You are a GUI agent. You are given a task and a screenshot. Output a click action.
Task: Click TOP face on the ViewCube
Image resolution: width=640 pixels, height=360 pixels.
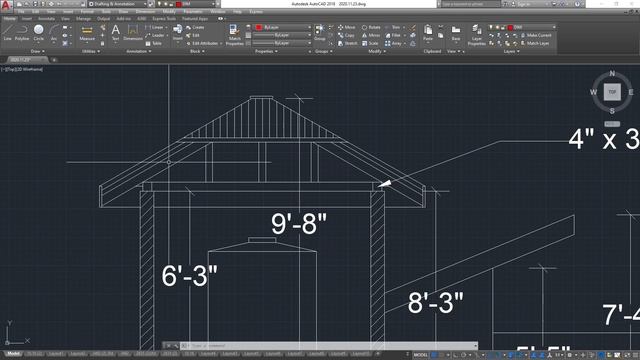tap(612, 92)
